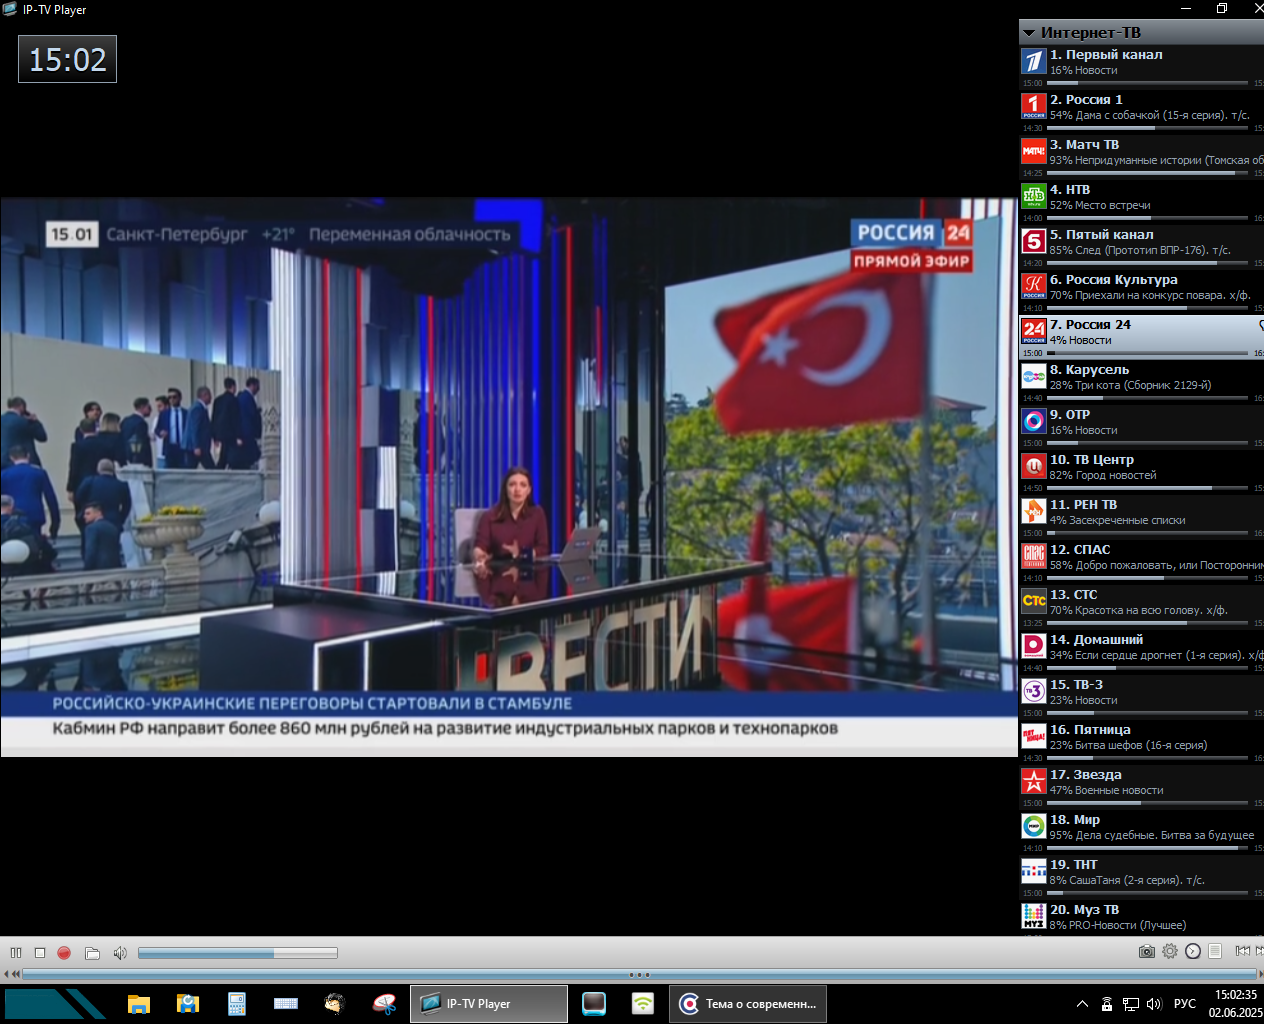The height and width of the screenshot is (1024, 1264).
Task: Click the РЕН ТВ logo icon
Action: click(x=1034, y=511)
